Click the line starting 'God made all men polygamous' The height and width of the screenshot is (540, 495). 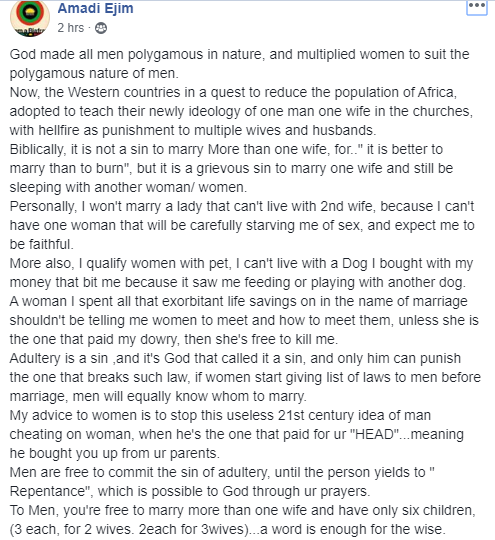(x=239, y=55)
